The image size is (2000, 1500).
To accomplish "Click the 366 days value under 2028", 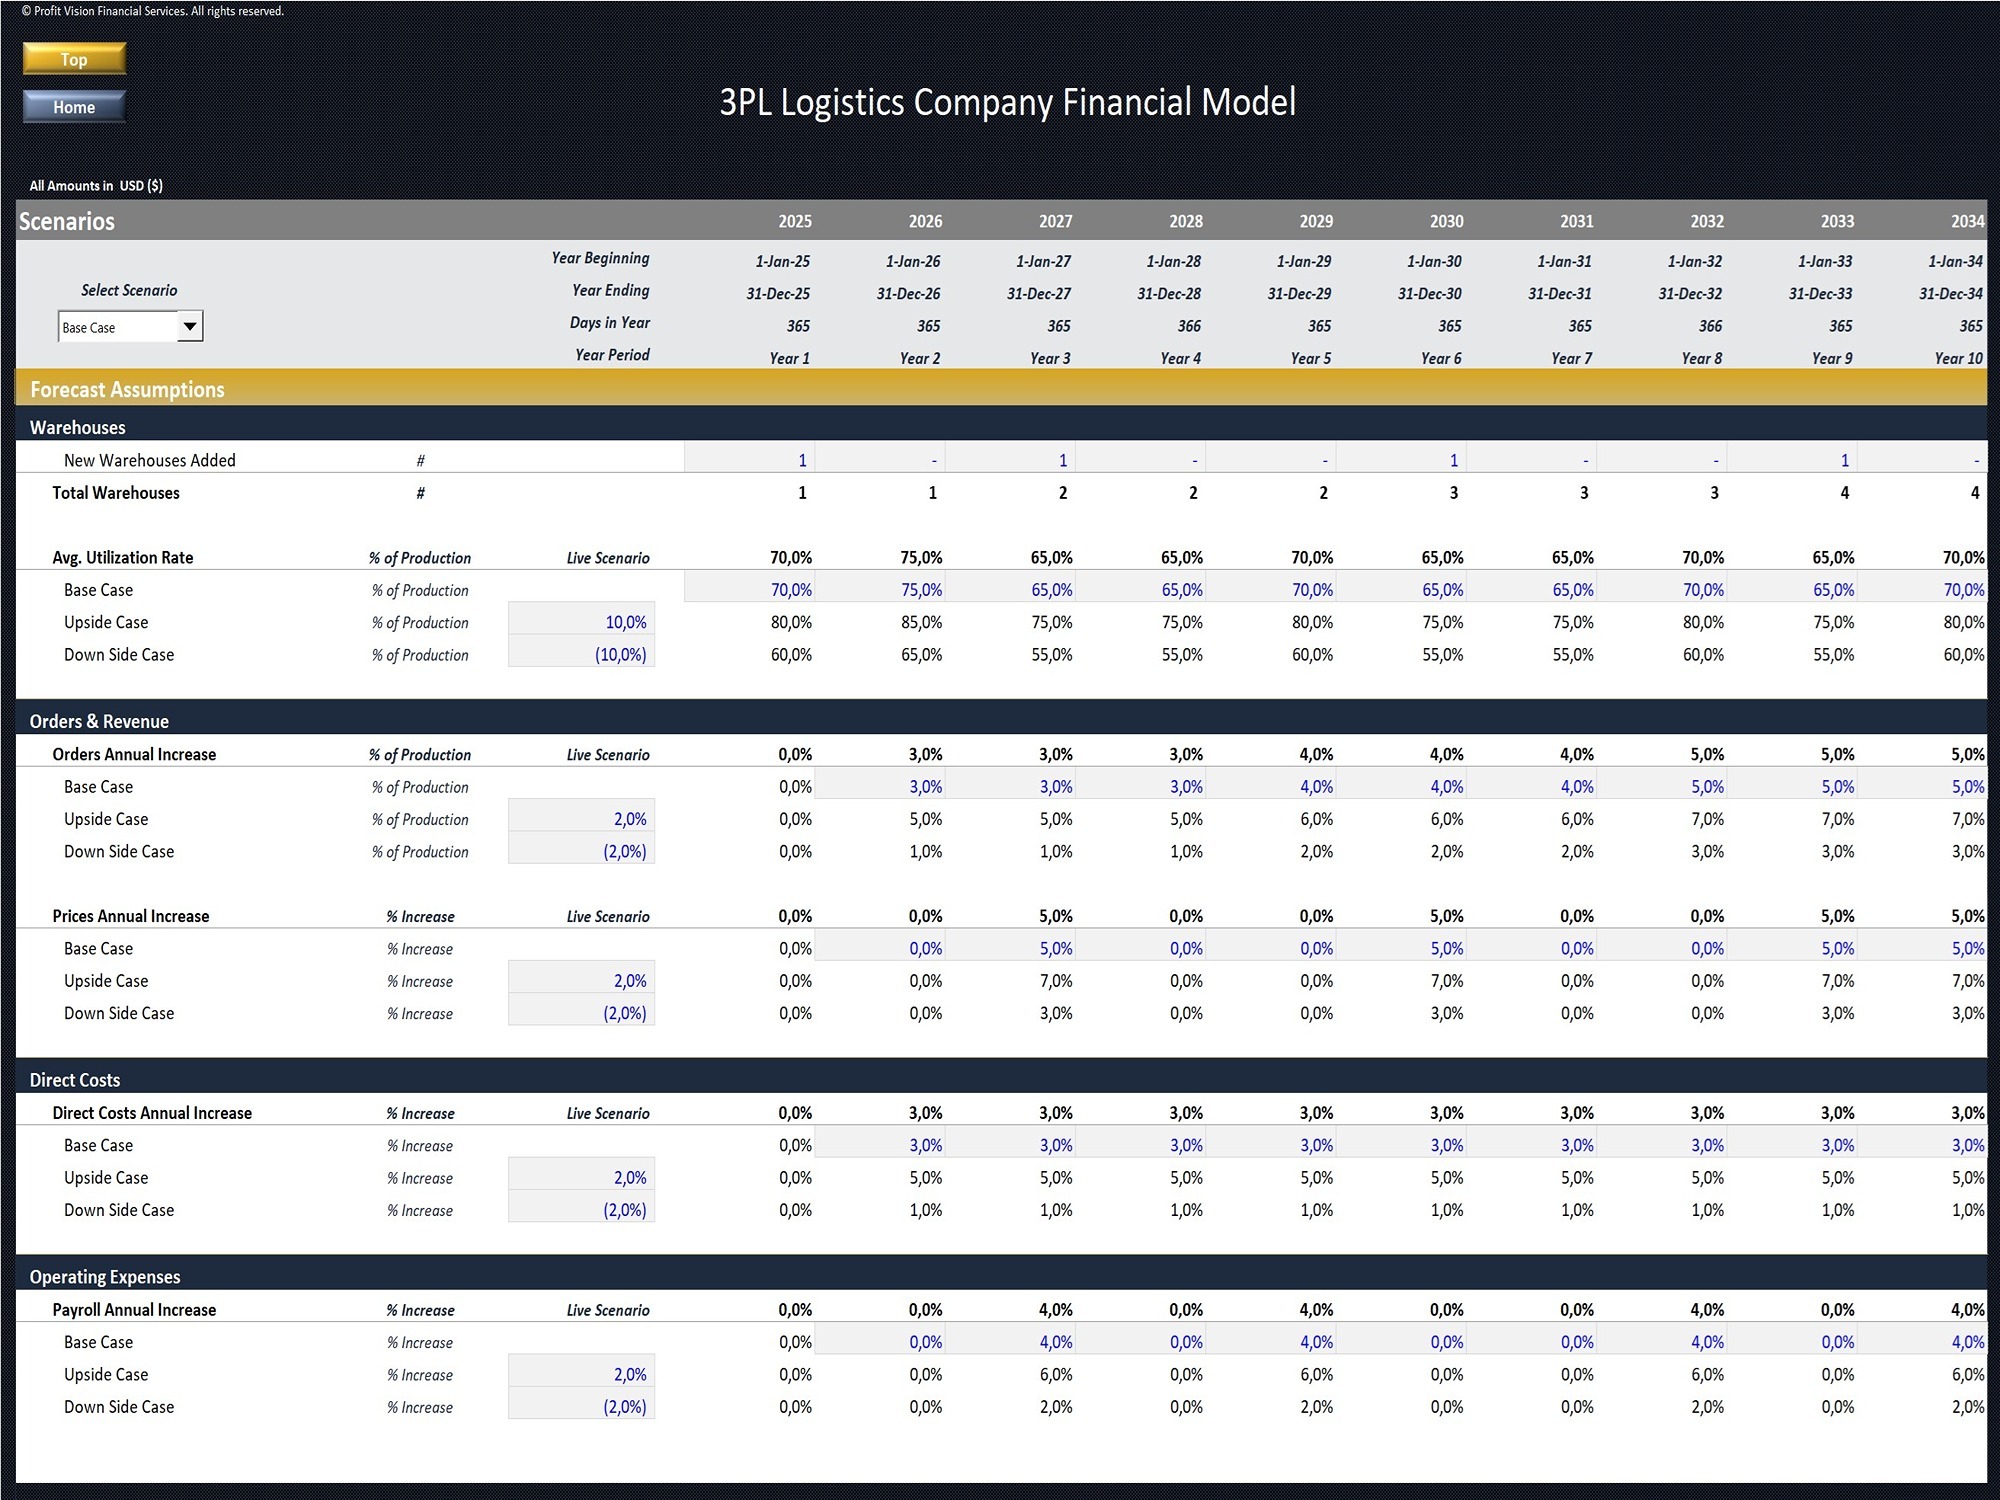I will pyautogui.click(x=1189, y=326).
